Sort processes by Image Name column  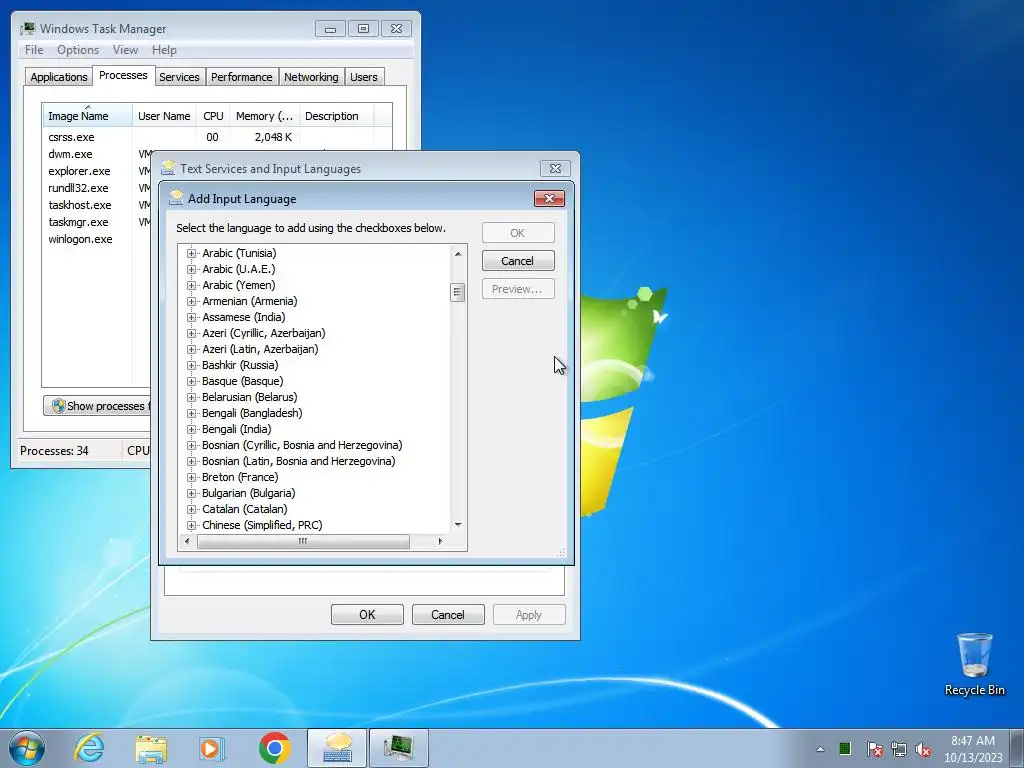click(88, 116)
